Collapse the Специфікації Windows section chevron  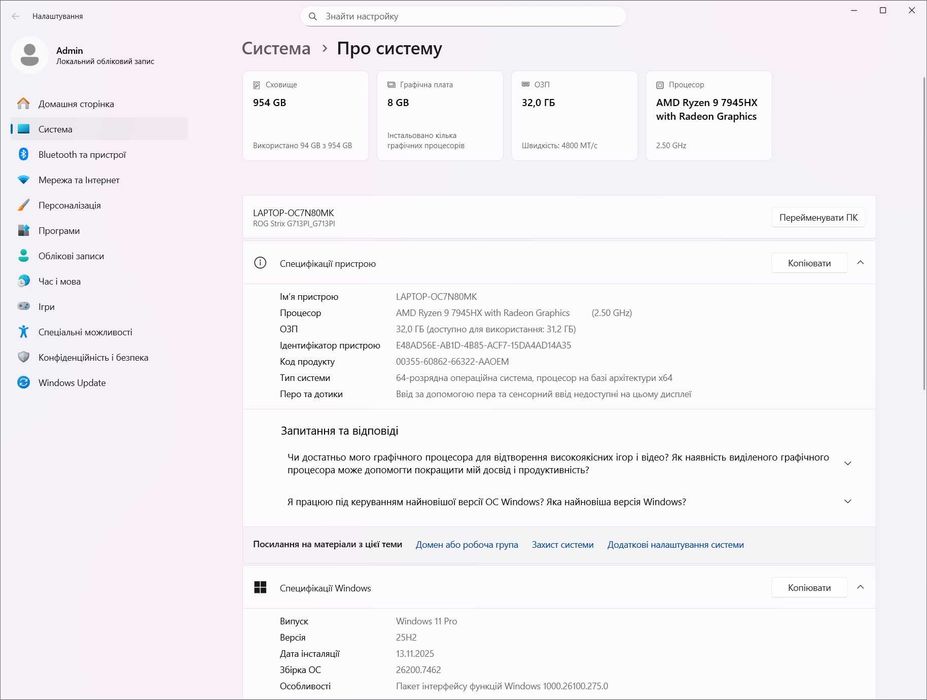(860, 587)
